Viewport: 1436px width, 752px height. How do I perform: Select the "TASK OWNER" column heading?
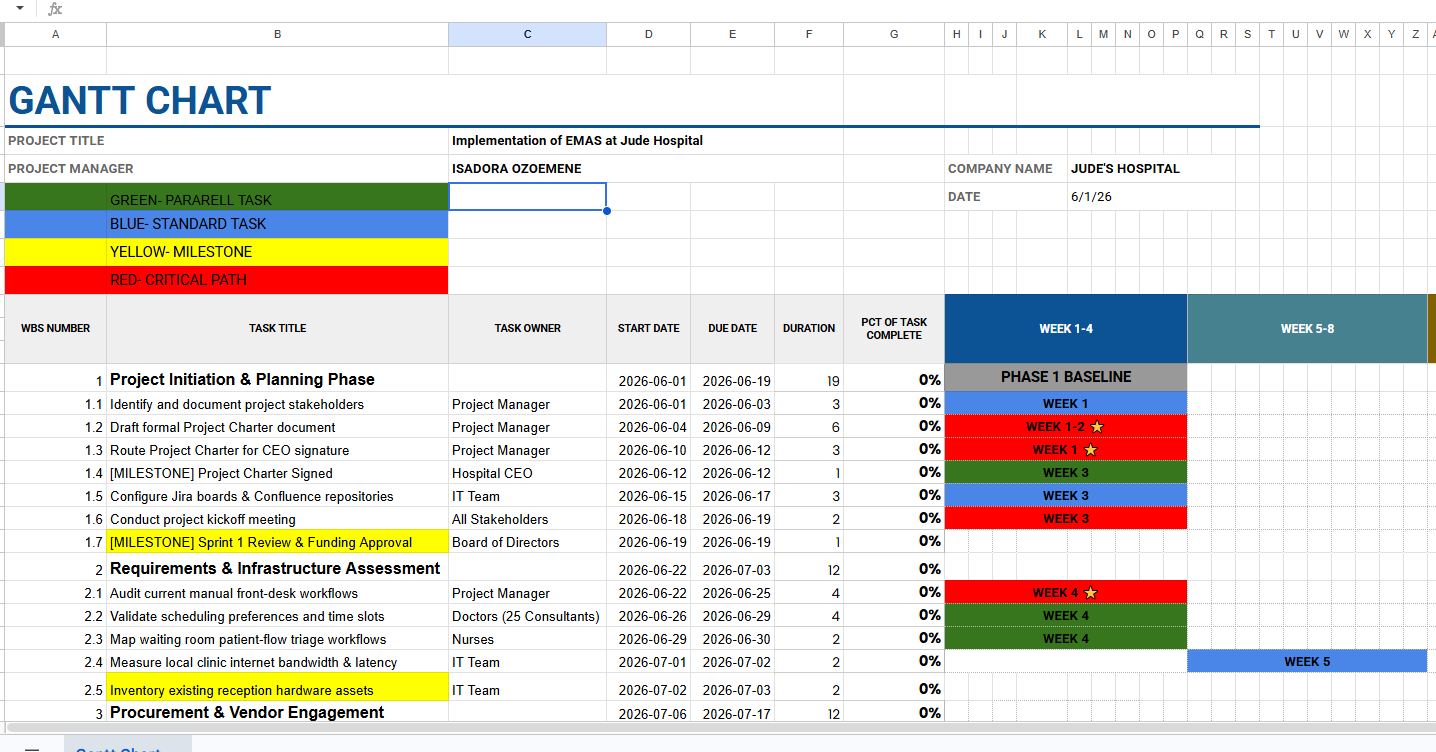tap(527, 329)
